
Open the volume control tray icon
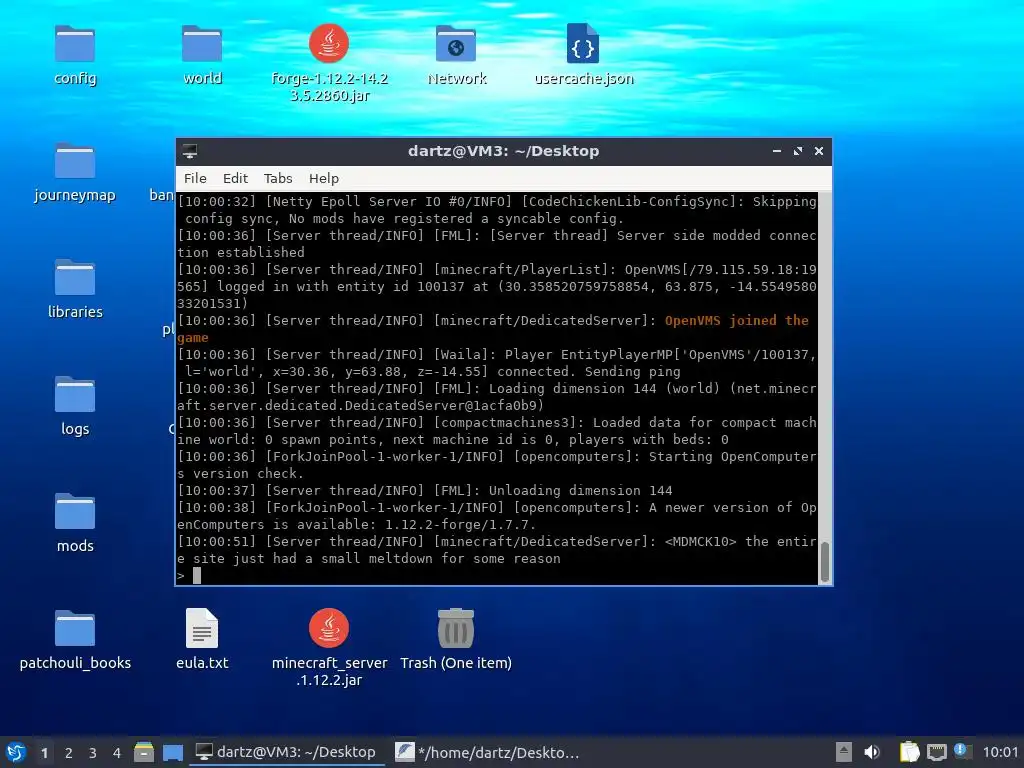872,752
